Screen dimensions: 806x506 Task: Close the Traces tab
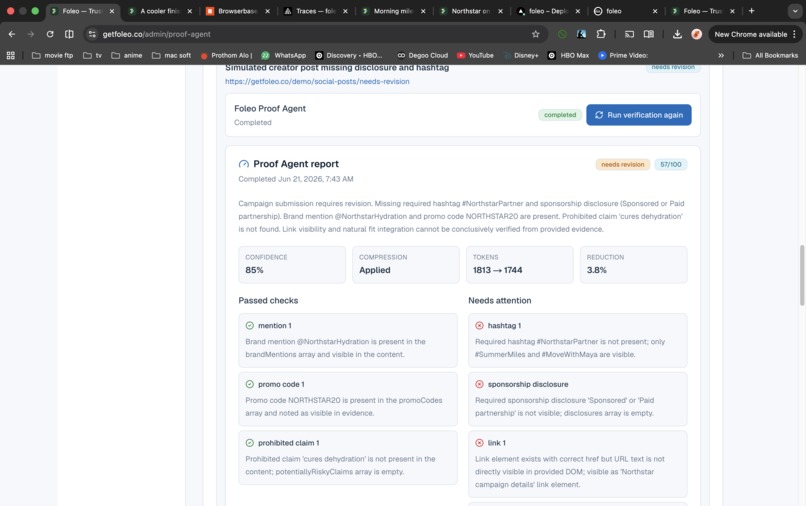coord(345,11)
